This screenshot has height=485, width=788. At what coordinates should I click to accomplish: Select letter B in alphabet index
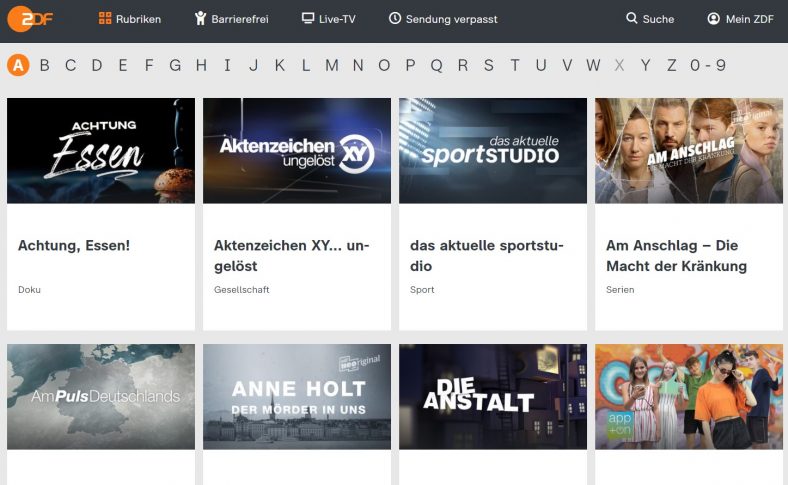tap(45, 65)
